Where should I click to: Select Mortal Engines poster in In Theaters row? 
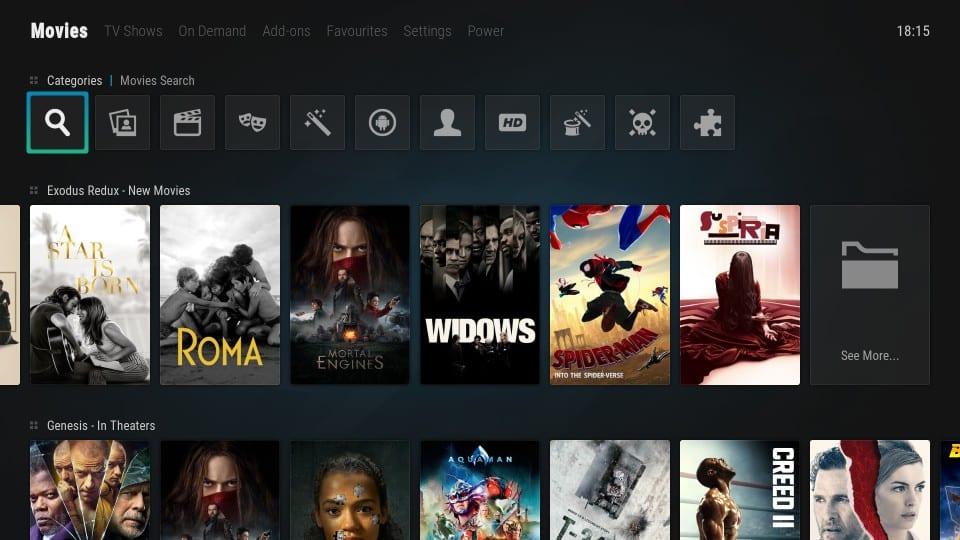click(220, 490)
